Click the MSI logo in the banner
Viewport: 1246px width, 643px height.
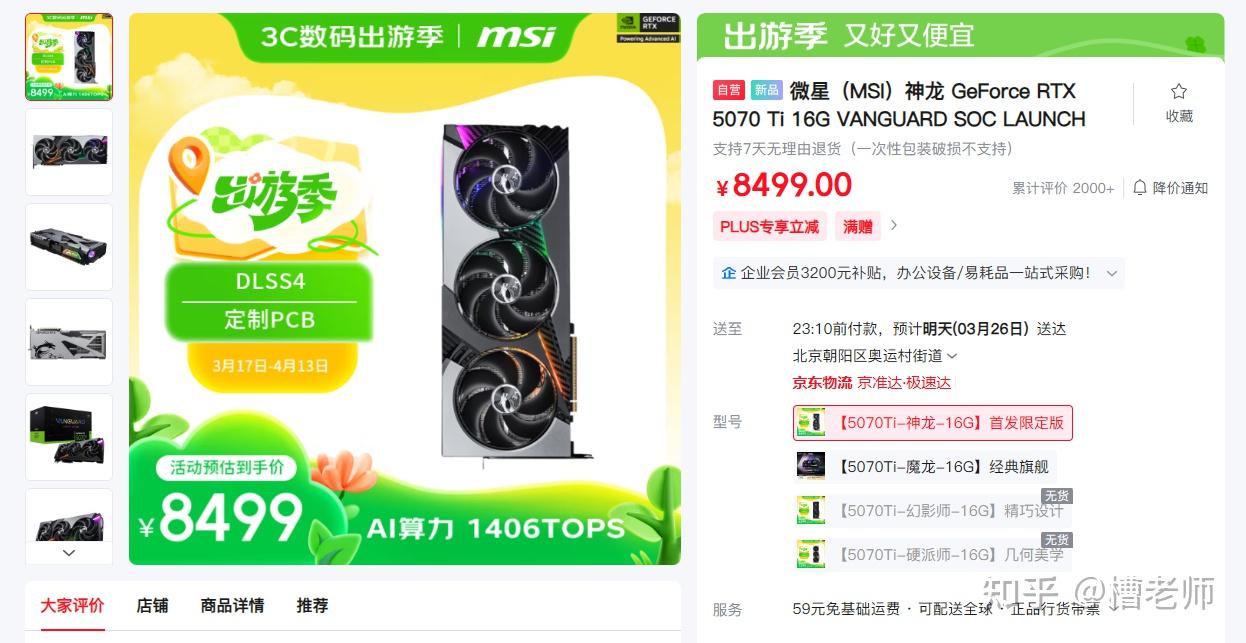coord(516,37)
